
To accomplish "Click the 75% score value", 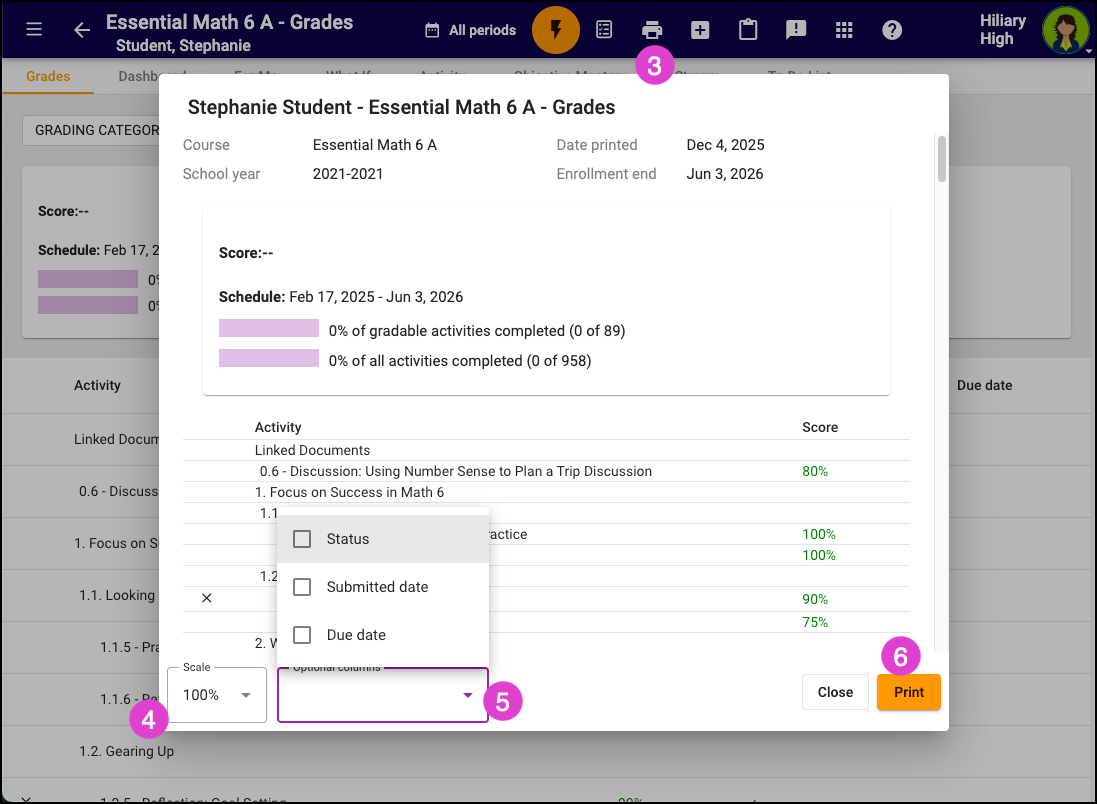I will pos(814,622).
